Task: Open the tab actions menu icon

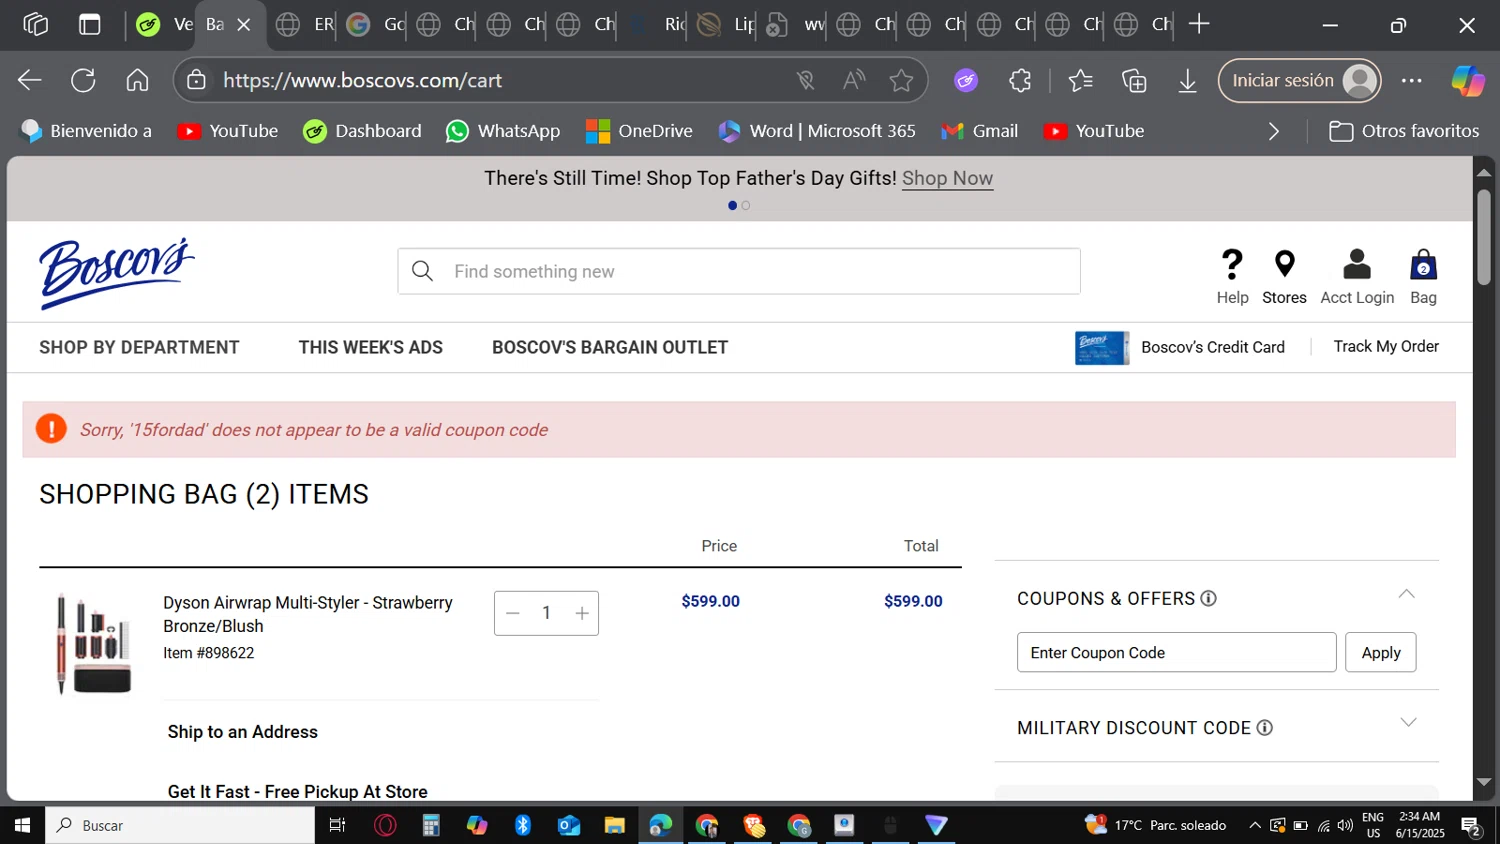Action: pyautogui.click(x=90, y=25)
